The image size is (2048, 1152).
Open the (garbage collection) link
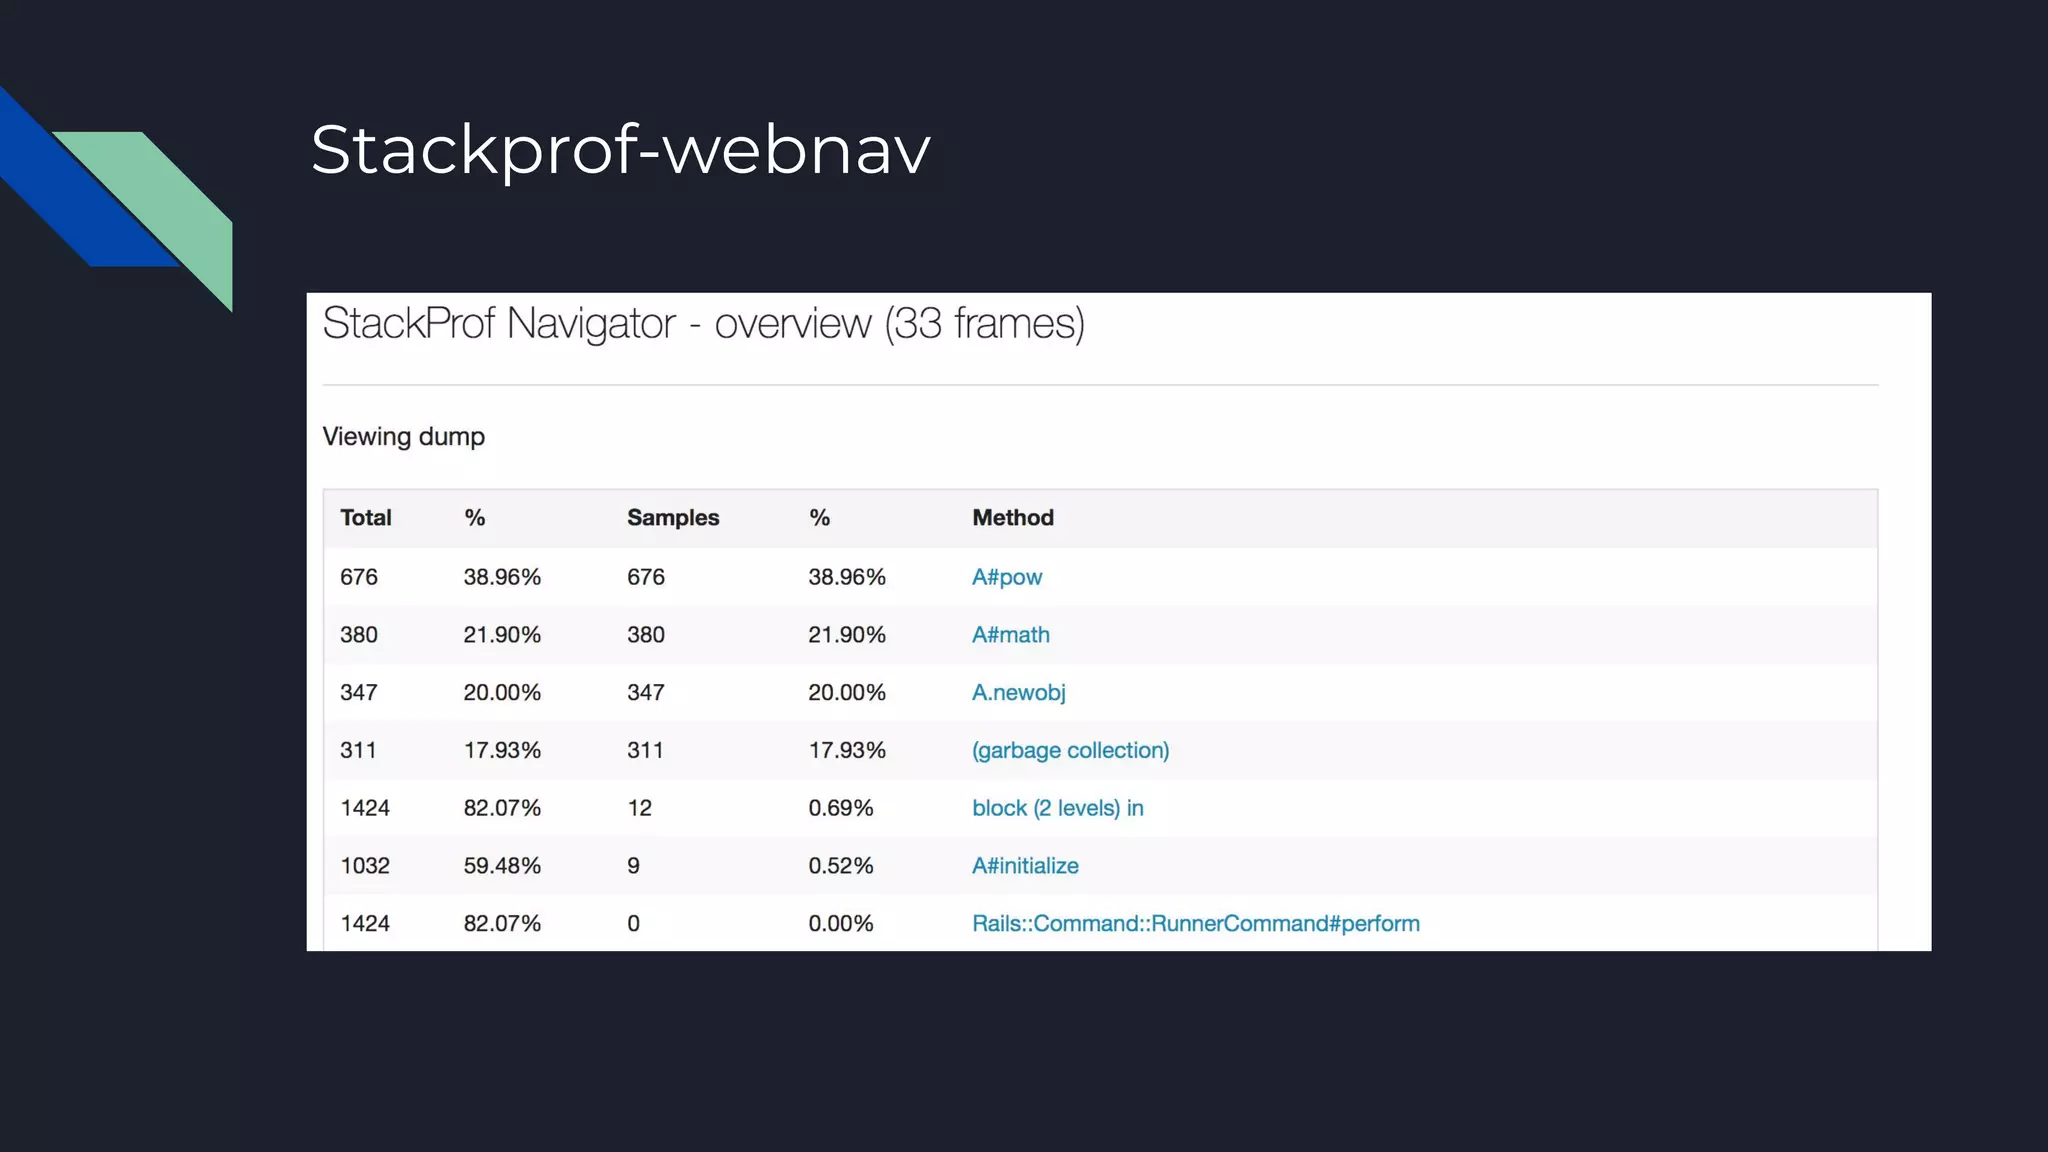point(1071,751)
